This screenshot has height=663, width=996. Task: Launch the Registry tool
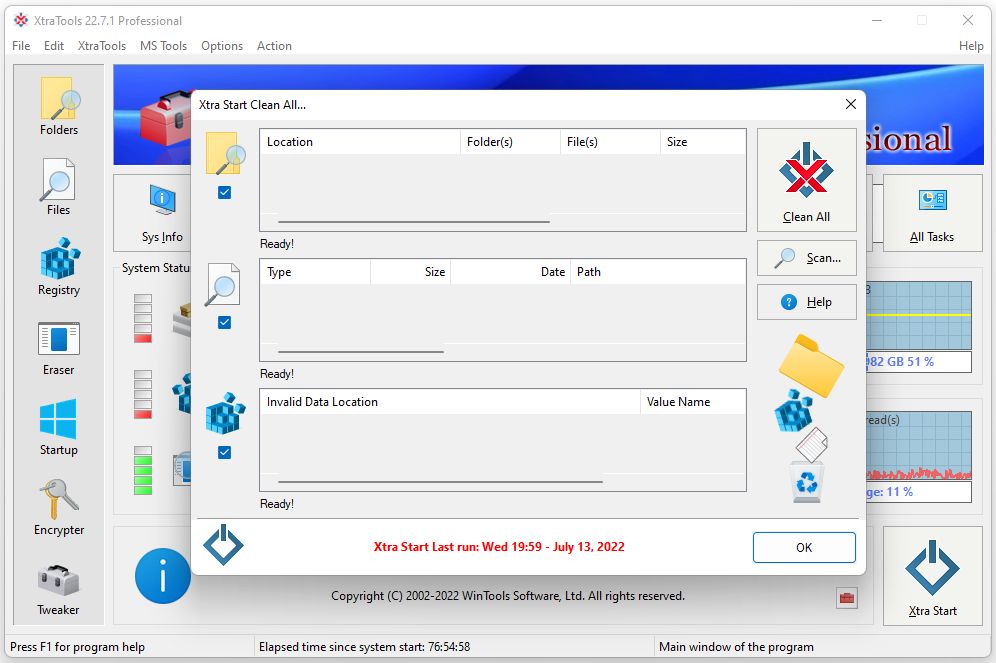pyautogui.click(x=59, y=266)
